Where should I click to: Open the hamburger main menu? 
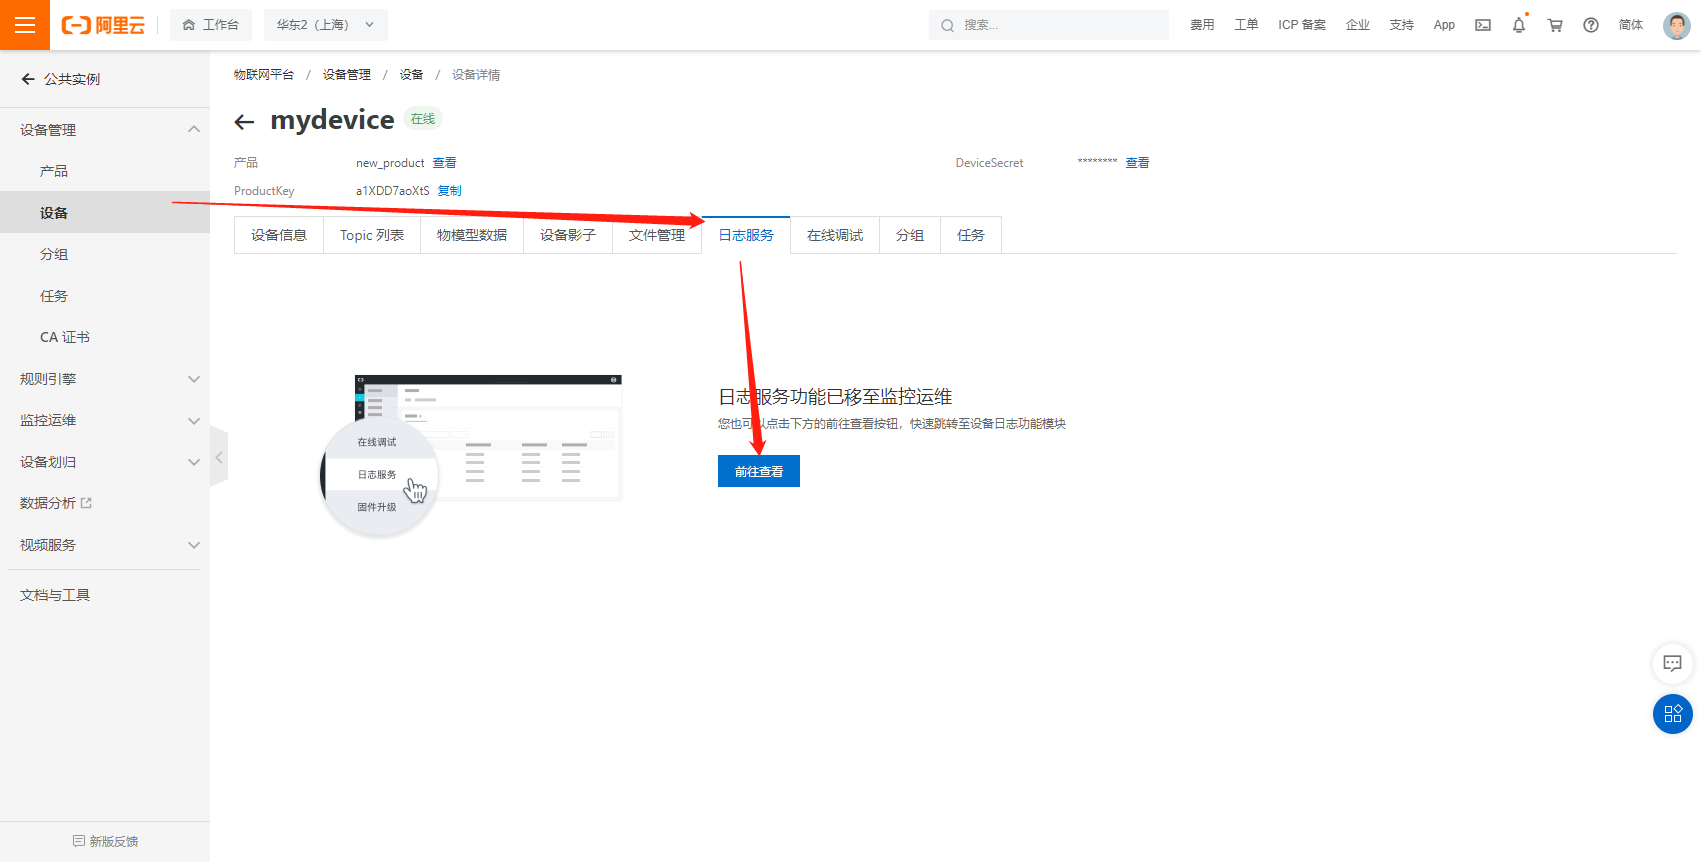click(x=25, y=25)
